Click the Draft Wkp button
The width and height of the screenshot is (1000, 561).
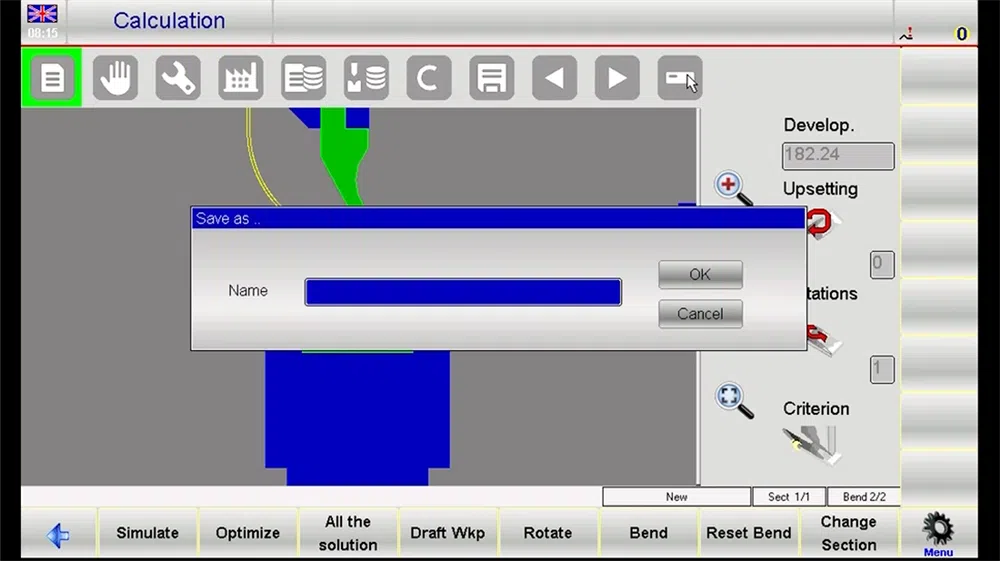point(448,533)
